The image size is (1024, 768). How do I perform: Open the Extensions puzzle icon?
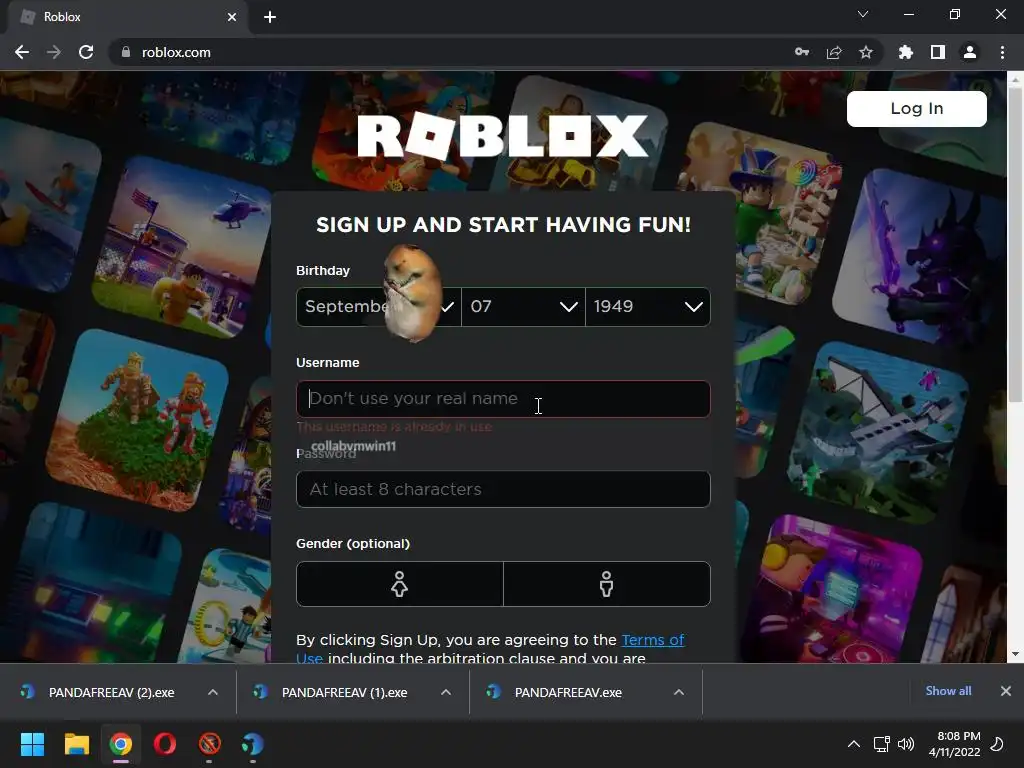point(906,52)
